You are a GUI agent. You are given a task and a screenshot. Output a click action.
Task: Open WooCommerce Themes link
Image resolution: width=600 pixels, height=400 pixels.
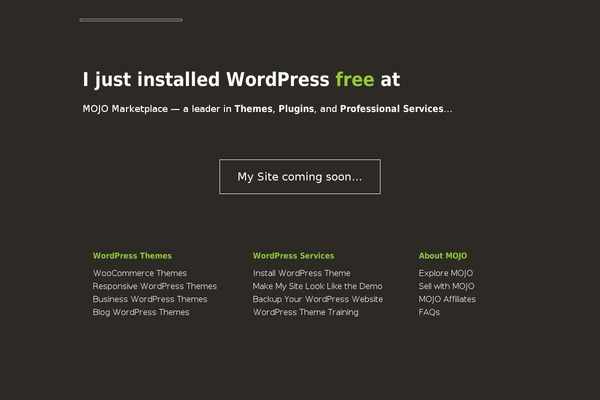(140, 273)
